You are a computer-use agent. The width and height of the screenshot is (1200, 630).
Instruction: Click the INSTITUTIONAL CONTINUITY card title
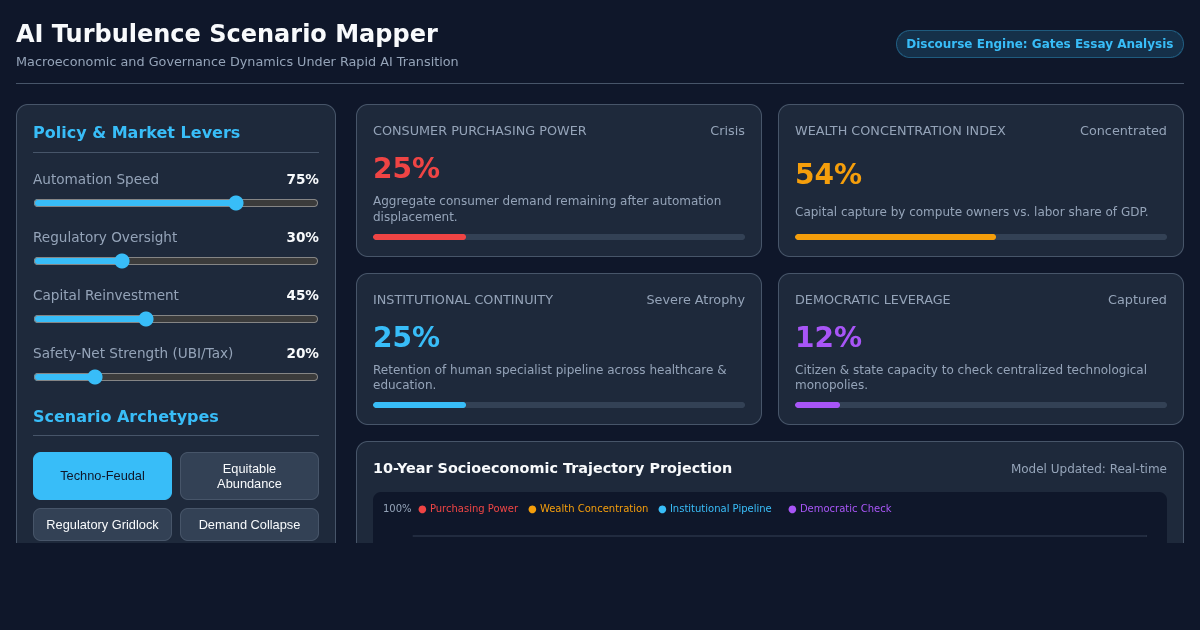pos(463,300)
